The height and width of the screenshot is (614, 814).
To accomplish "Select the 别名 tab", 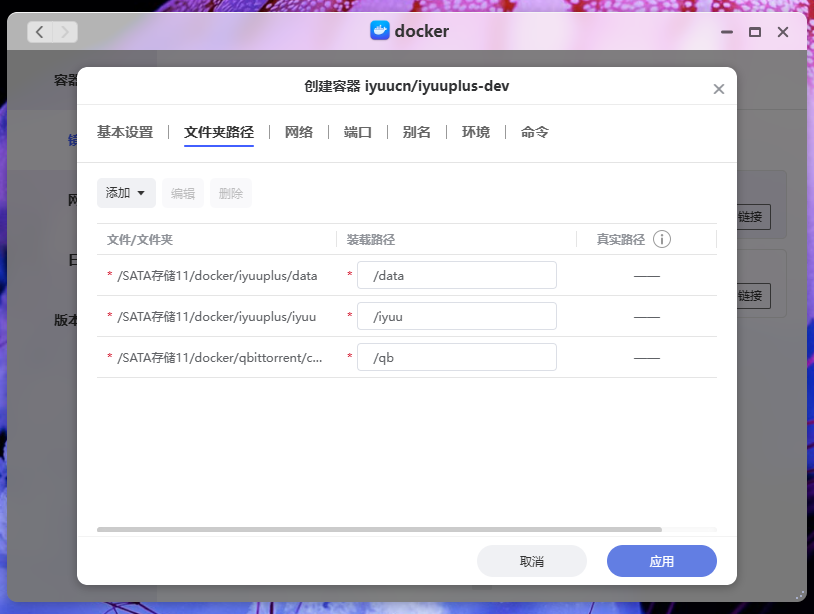I will click(x=417, y=132).
